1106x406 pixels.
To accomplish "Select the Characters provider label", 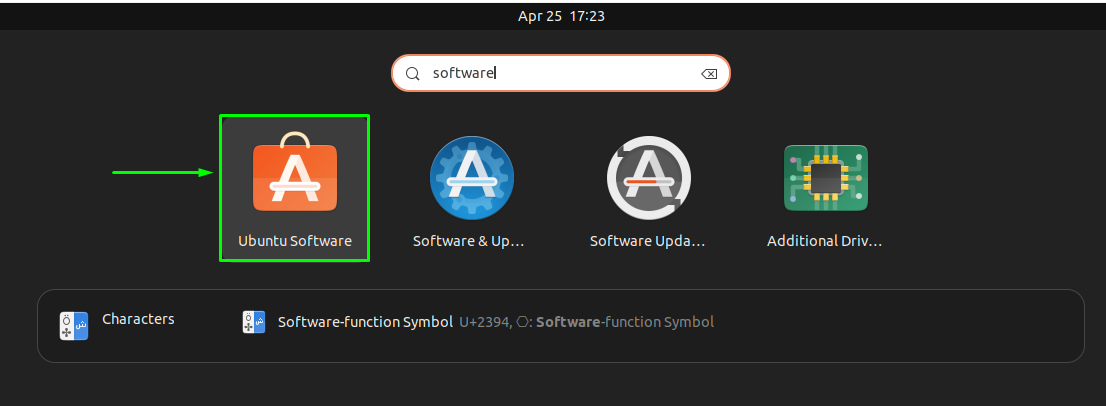I will pos(138,319).
